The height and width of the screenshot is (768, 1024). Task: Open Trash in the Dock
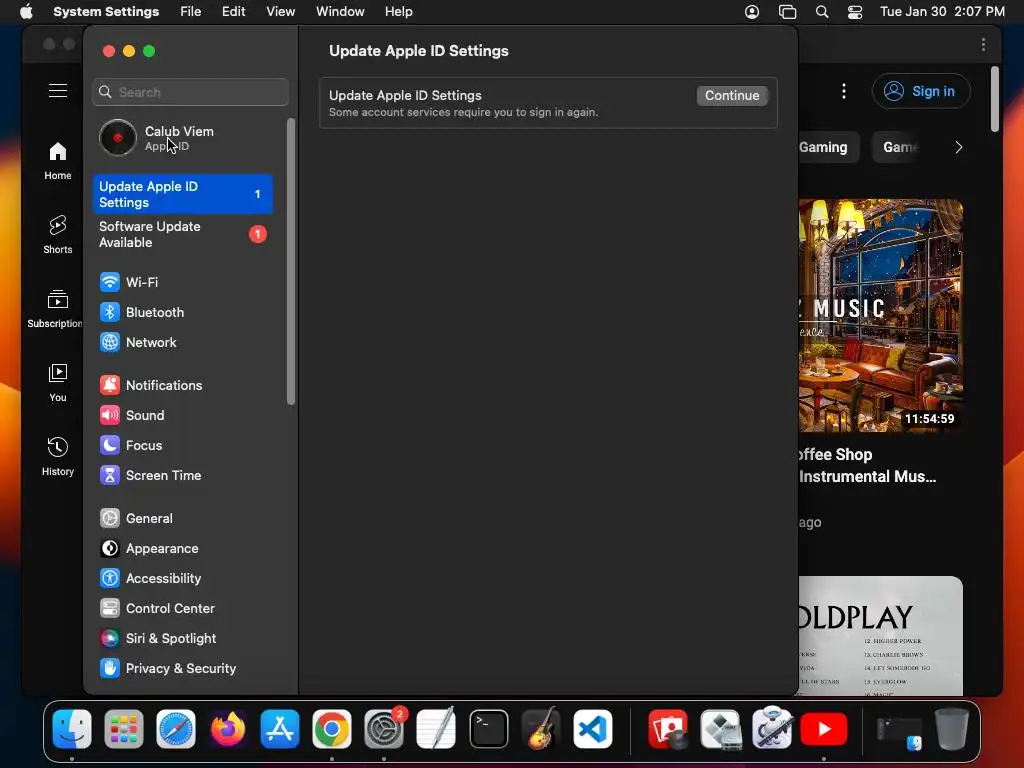pos(952,729)
